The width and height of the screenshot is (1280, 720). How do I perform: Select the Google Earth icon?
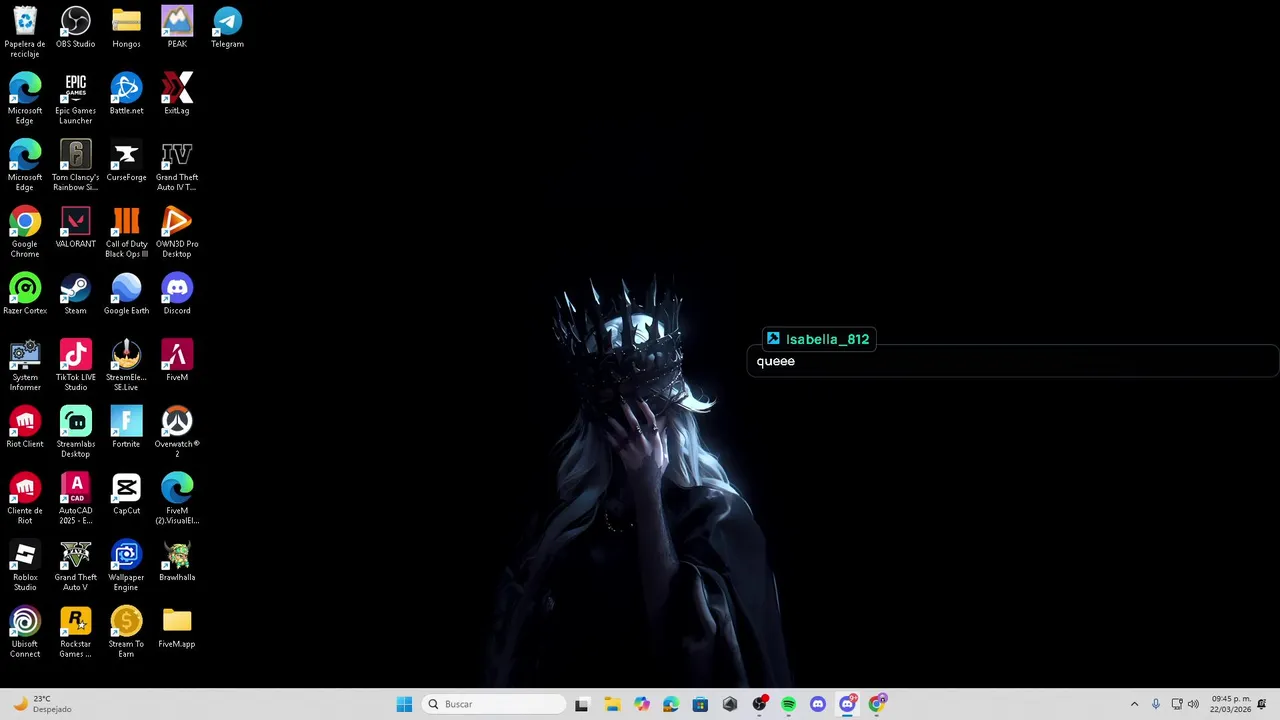[126, 294]
